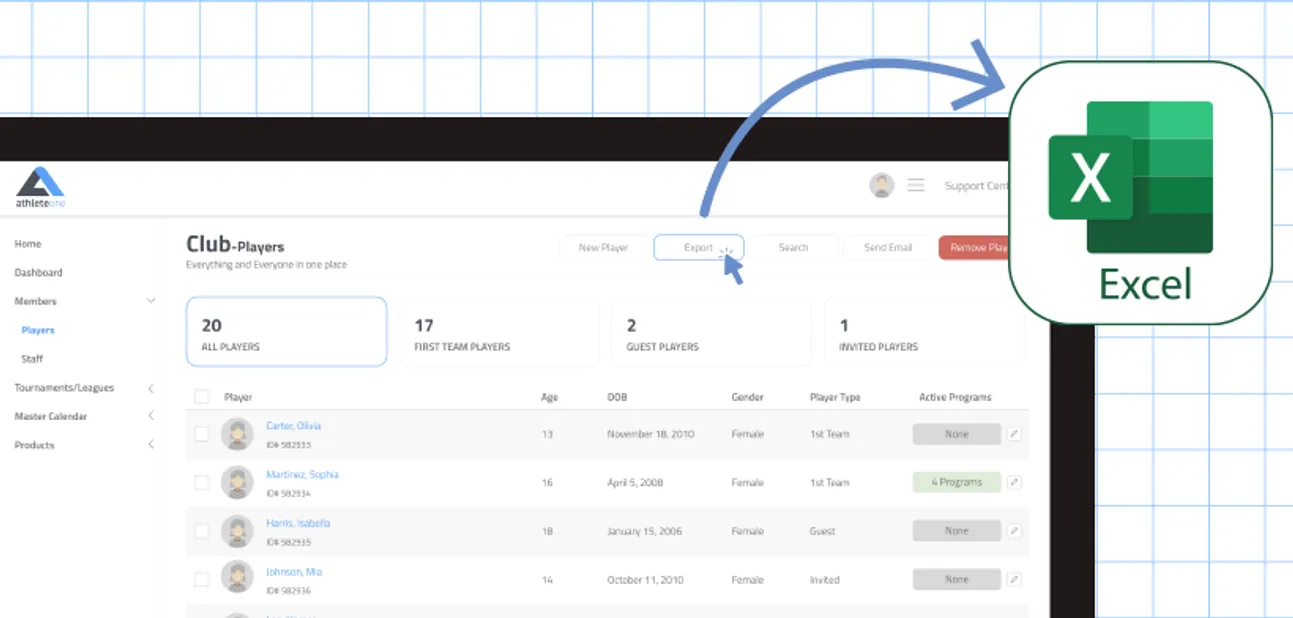Click the date January 15, 2006

[644, 531]
